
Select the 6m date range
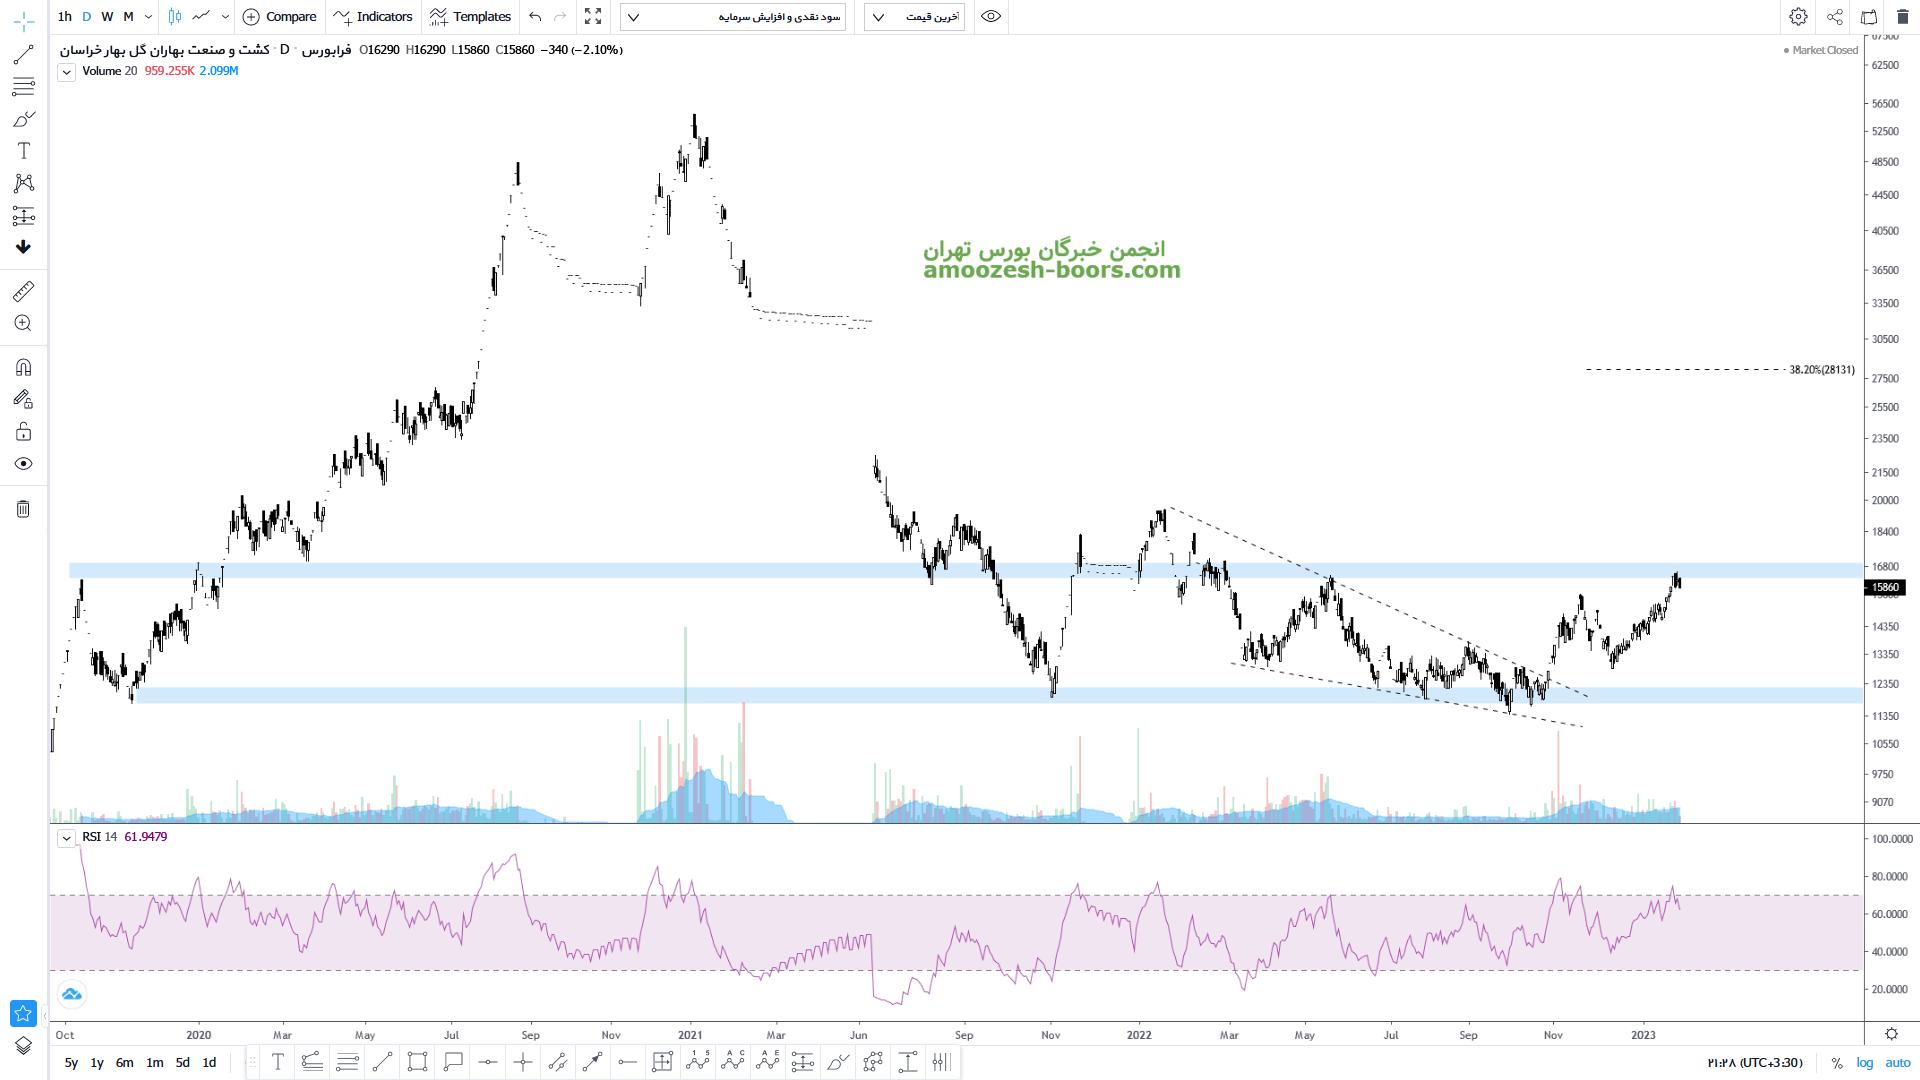pos(124,1063)
